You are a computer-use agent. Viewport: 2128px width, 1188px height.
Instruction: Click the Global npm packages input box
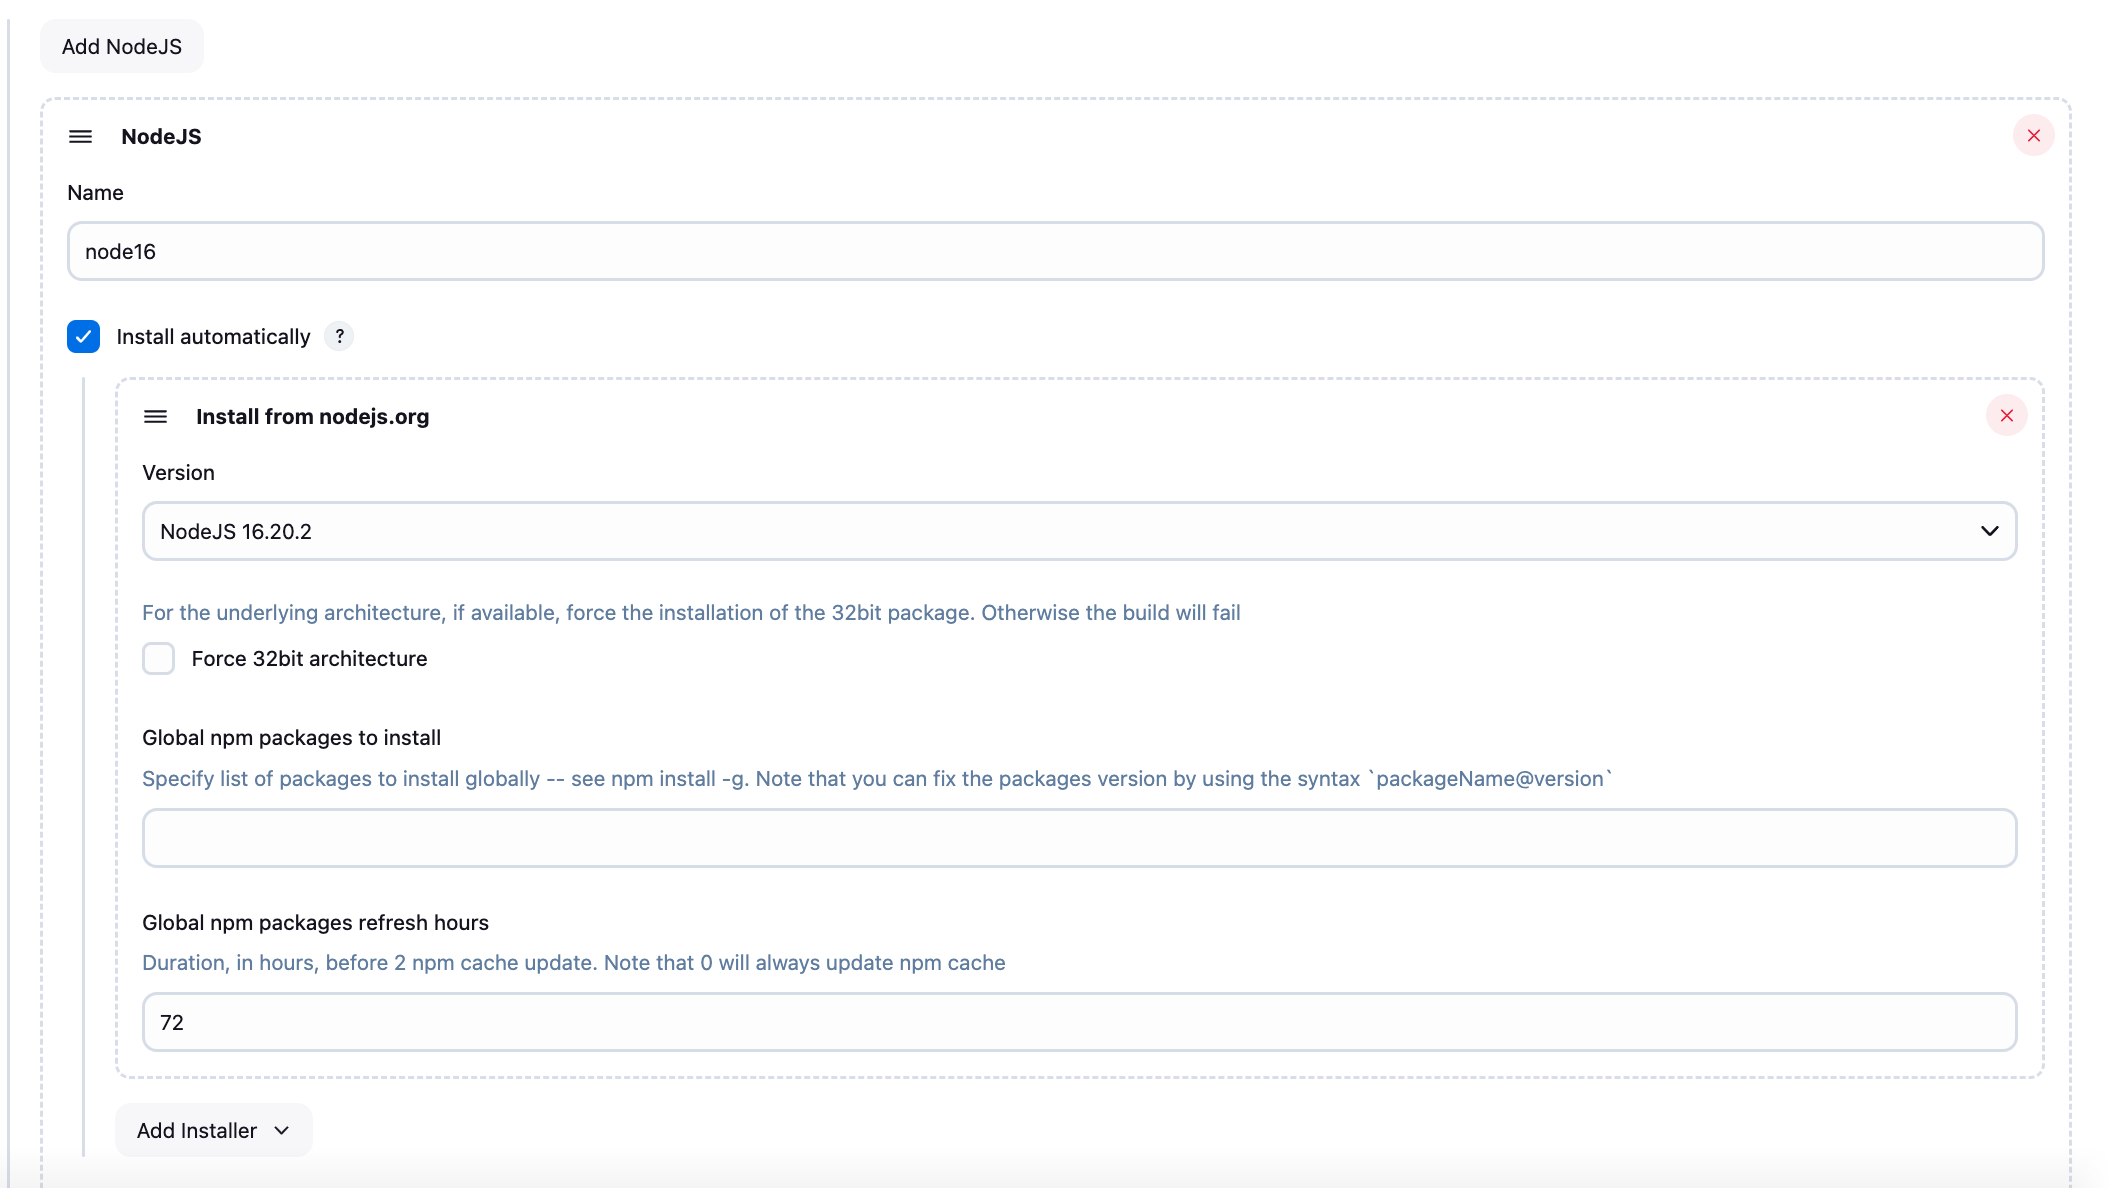coord(1078,838)
